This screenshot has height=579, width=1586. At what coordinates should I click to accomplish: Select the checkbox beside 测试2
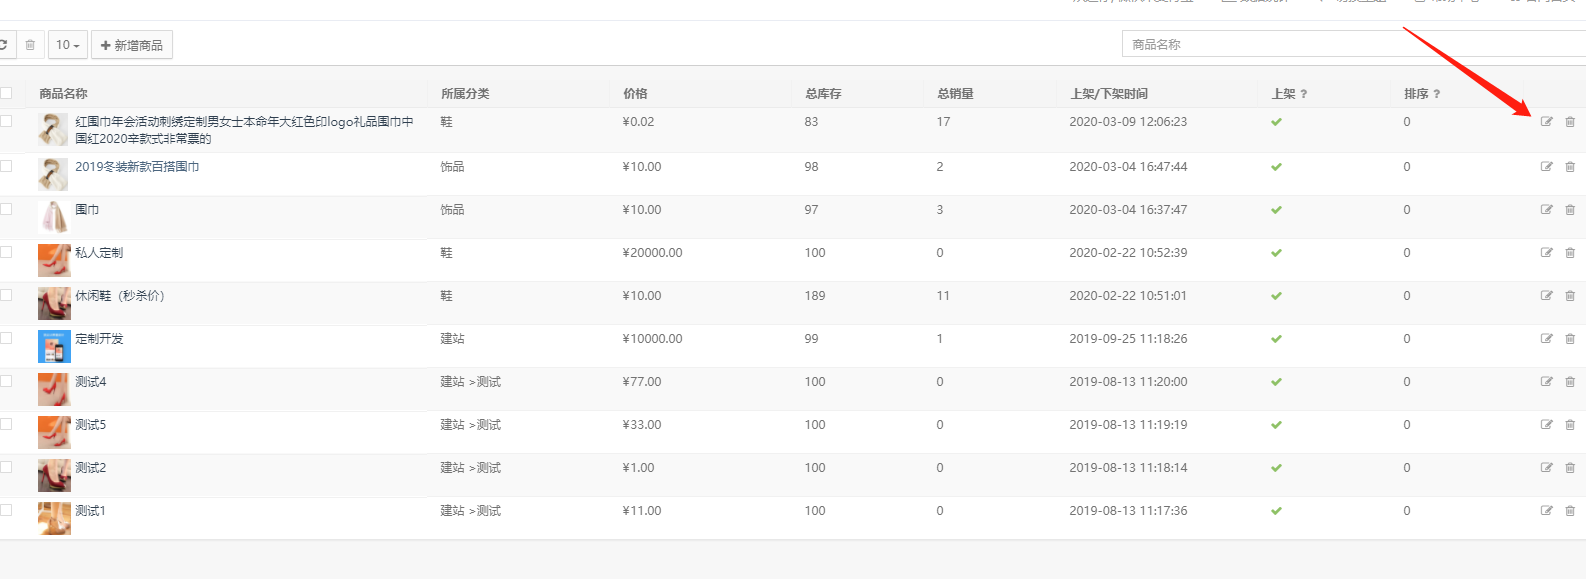[x=6, y=467]
